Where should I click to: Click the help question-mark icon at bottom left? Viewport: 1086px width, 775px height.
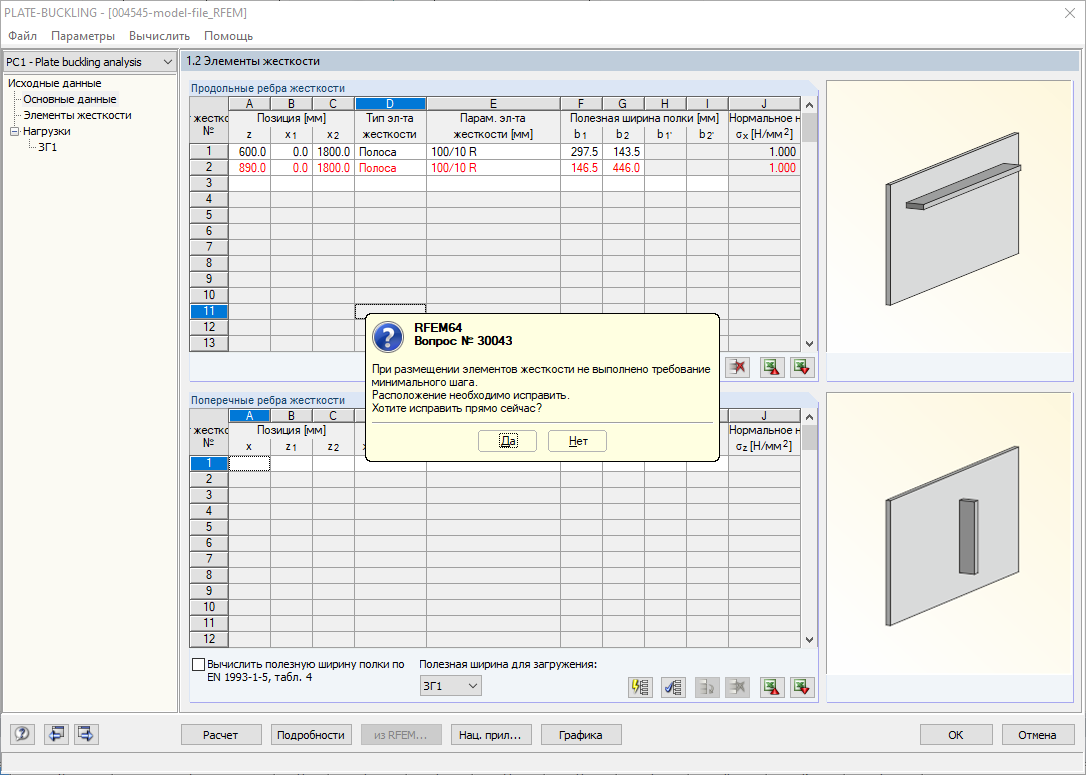23,734
